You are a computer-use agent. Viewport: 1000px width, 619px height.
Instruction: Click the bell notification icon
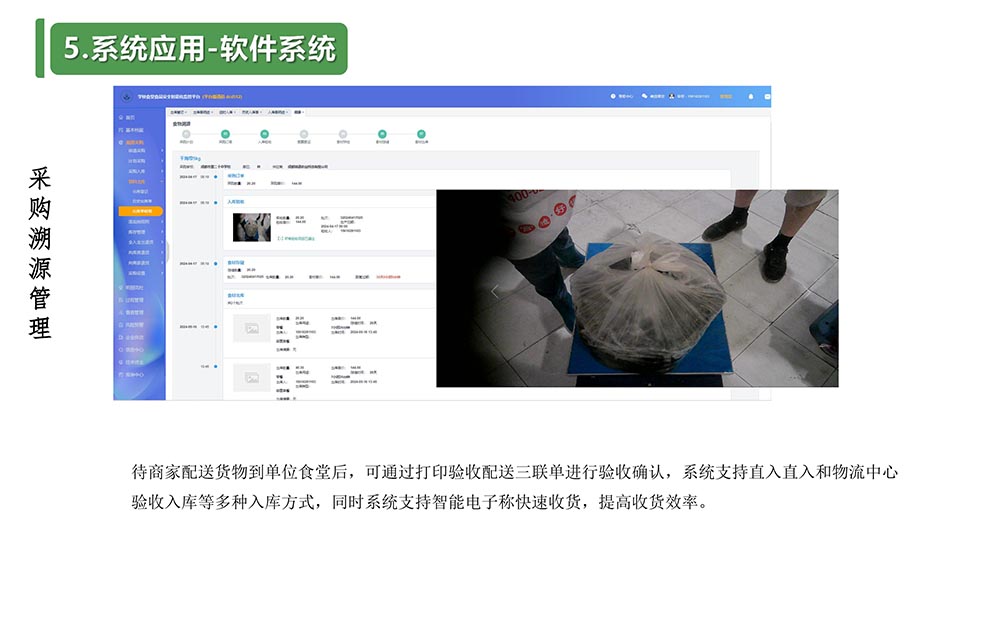click(750, 96)
